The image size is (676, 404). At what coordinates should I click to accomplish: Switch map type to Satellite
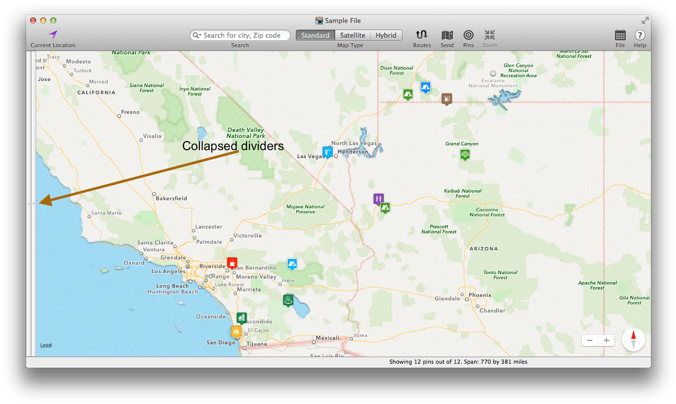352,35
